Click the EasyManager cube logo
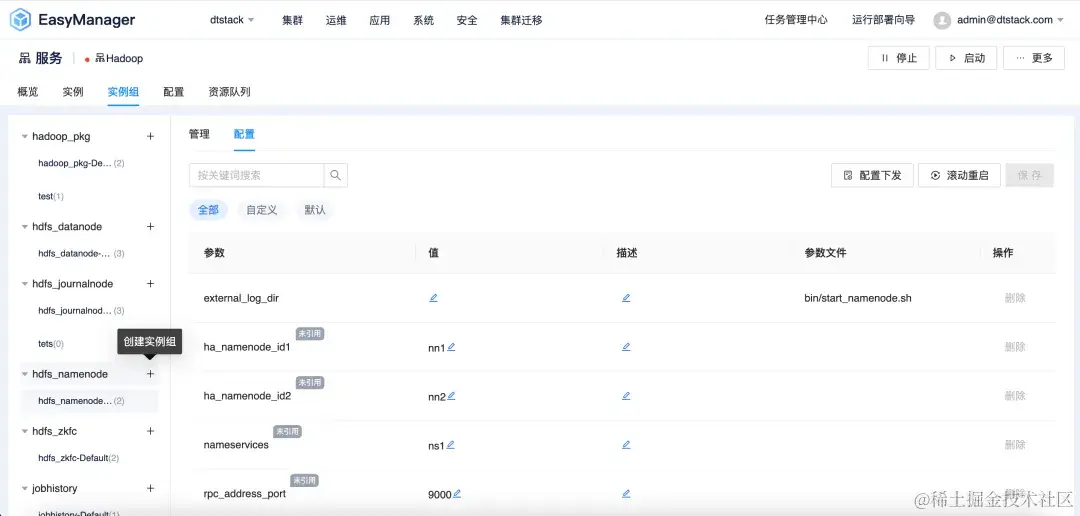1080x516 pixels. [x=20, y=20]
